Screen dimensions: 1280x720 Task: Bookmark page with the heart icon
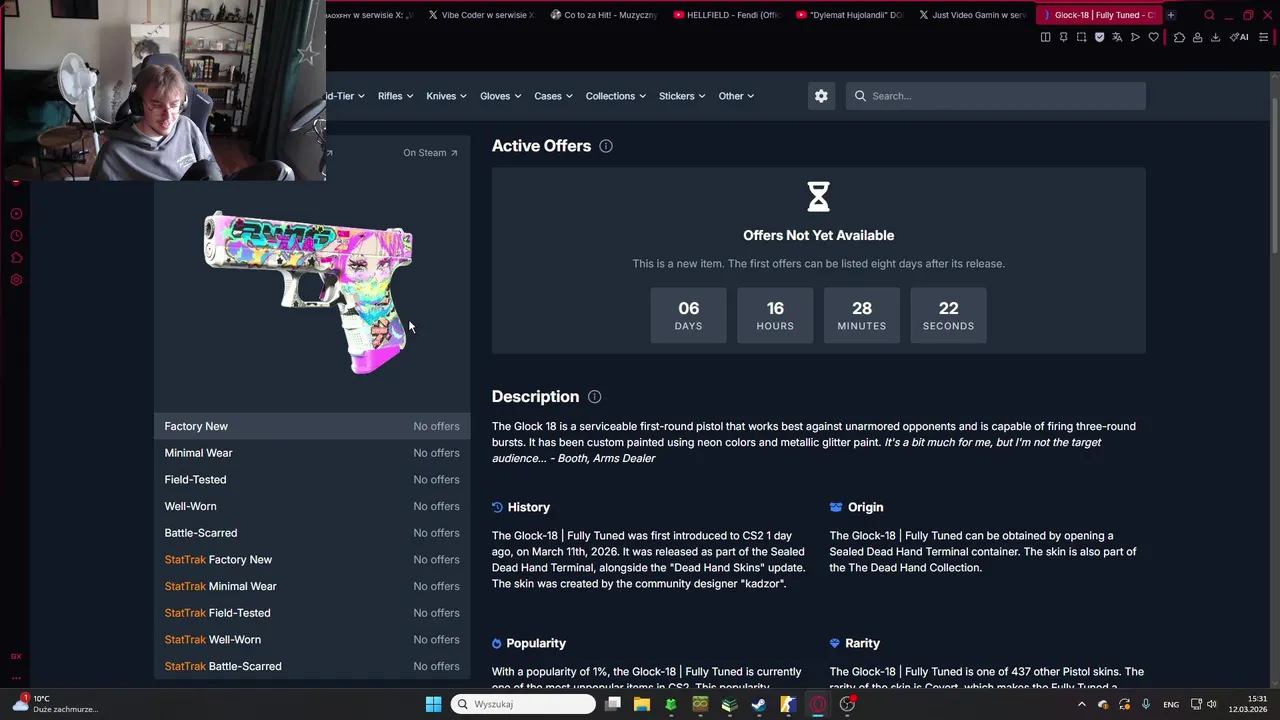click(x=1153, y=37)
